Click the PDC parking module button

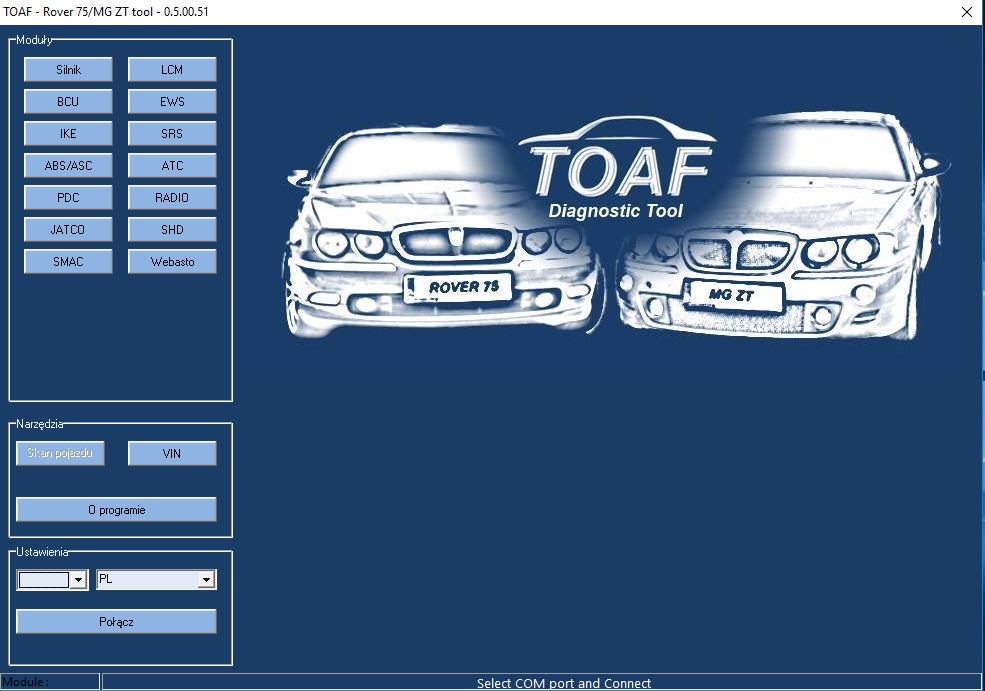point(68,198)
